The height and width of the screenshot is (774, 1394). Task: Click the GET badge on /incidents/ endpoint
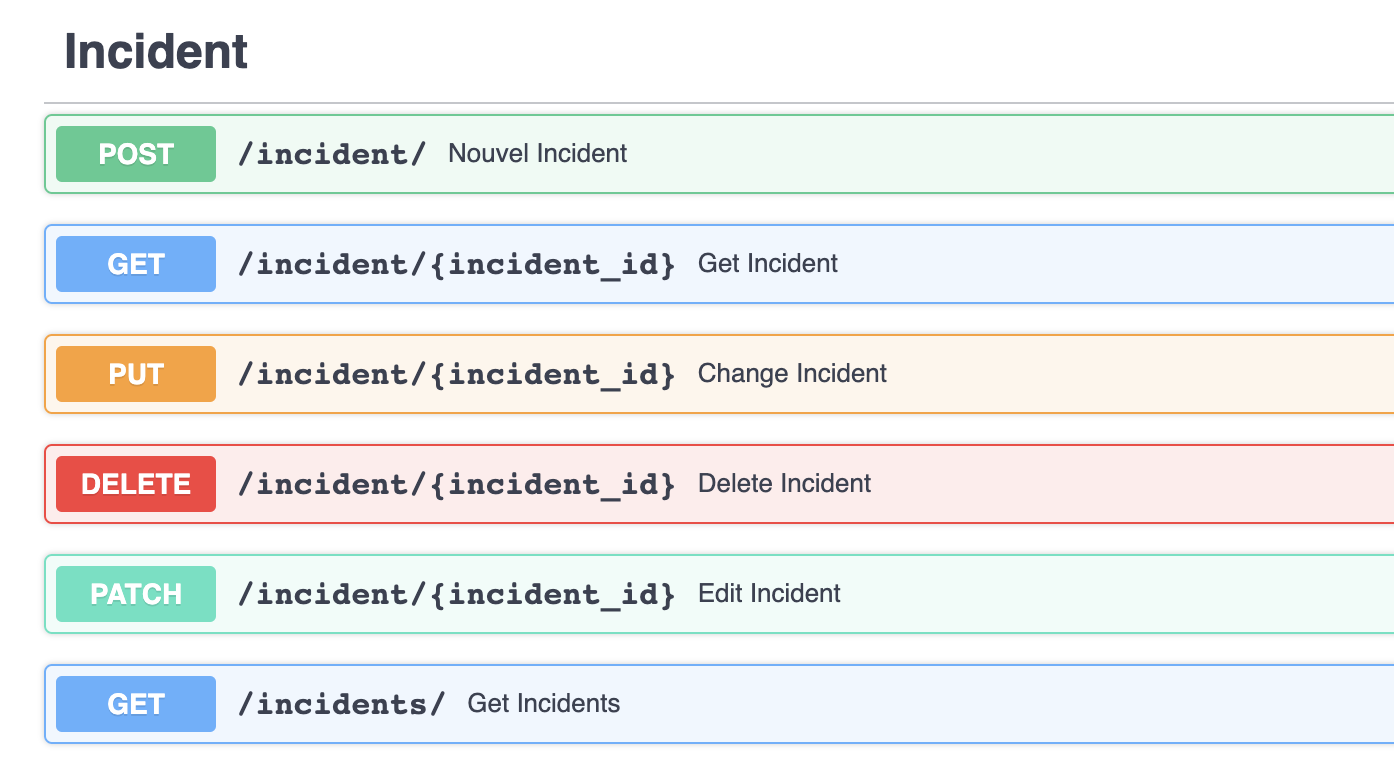click(x=135, y=703)
